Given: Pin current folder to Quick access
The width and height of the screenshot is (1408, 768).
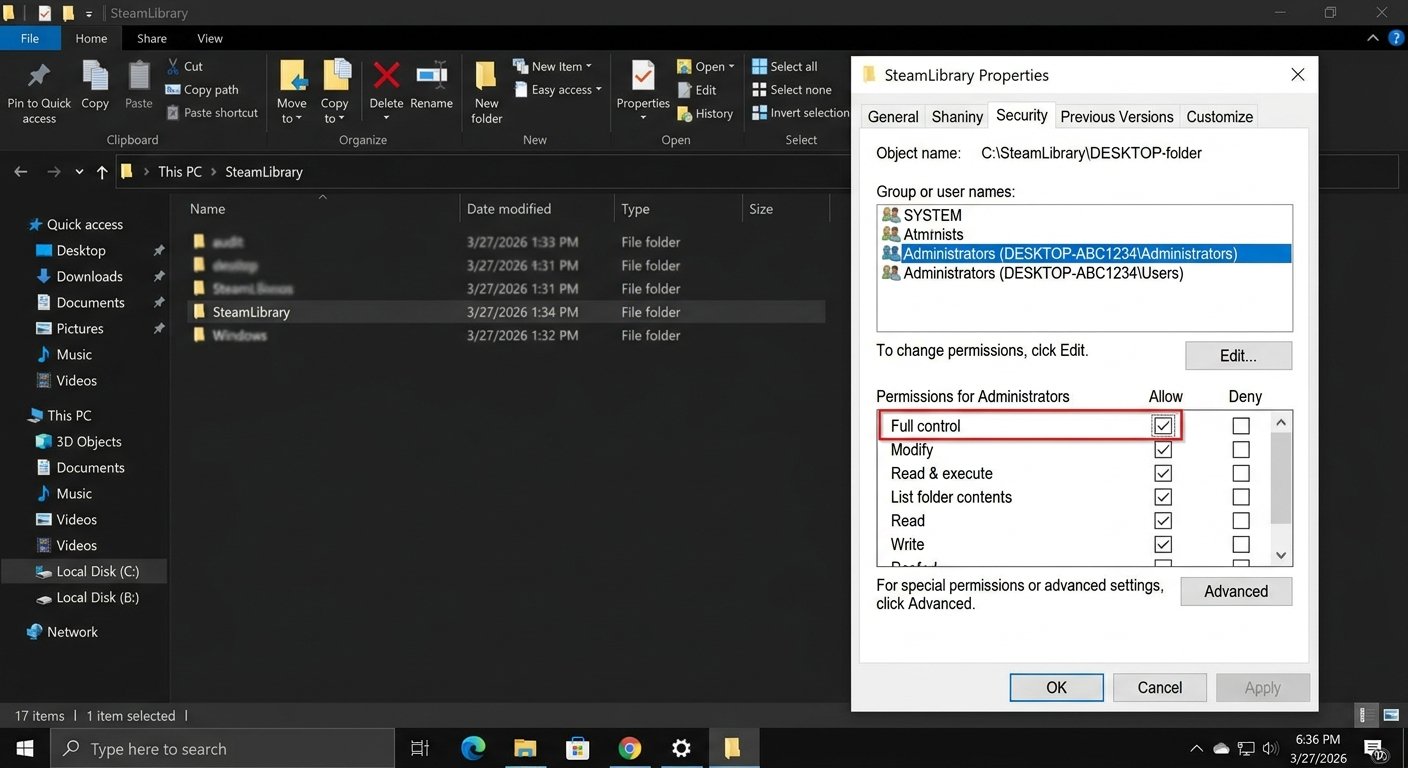Looking at the screenshot, I should [x=39, y=90].
